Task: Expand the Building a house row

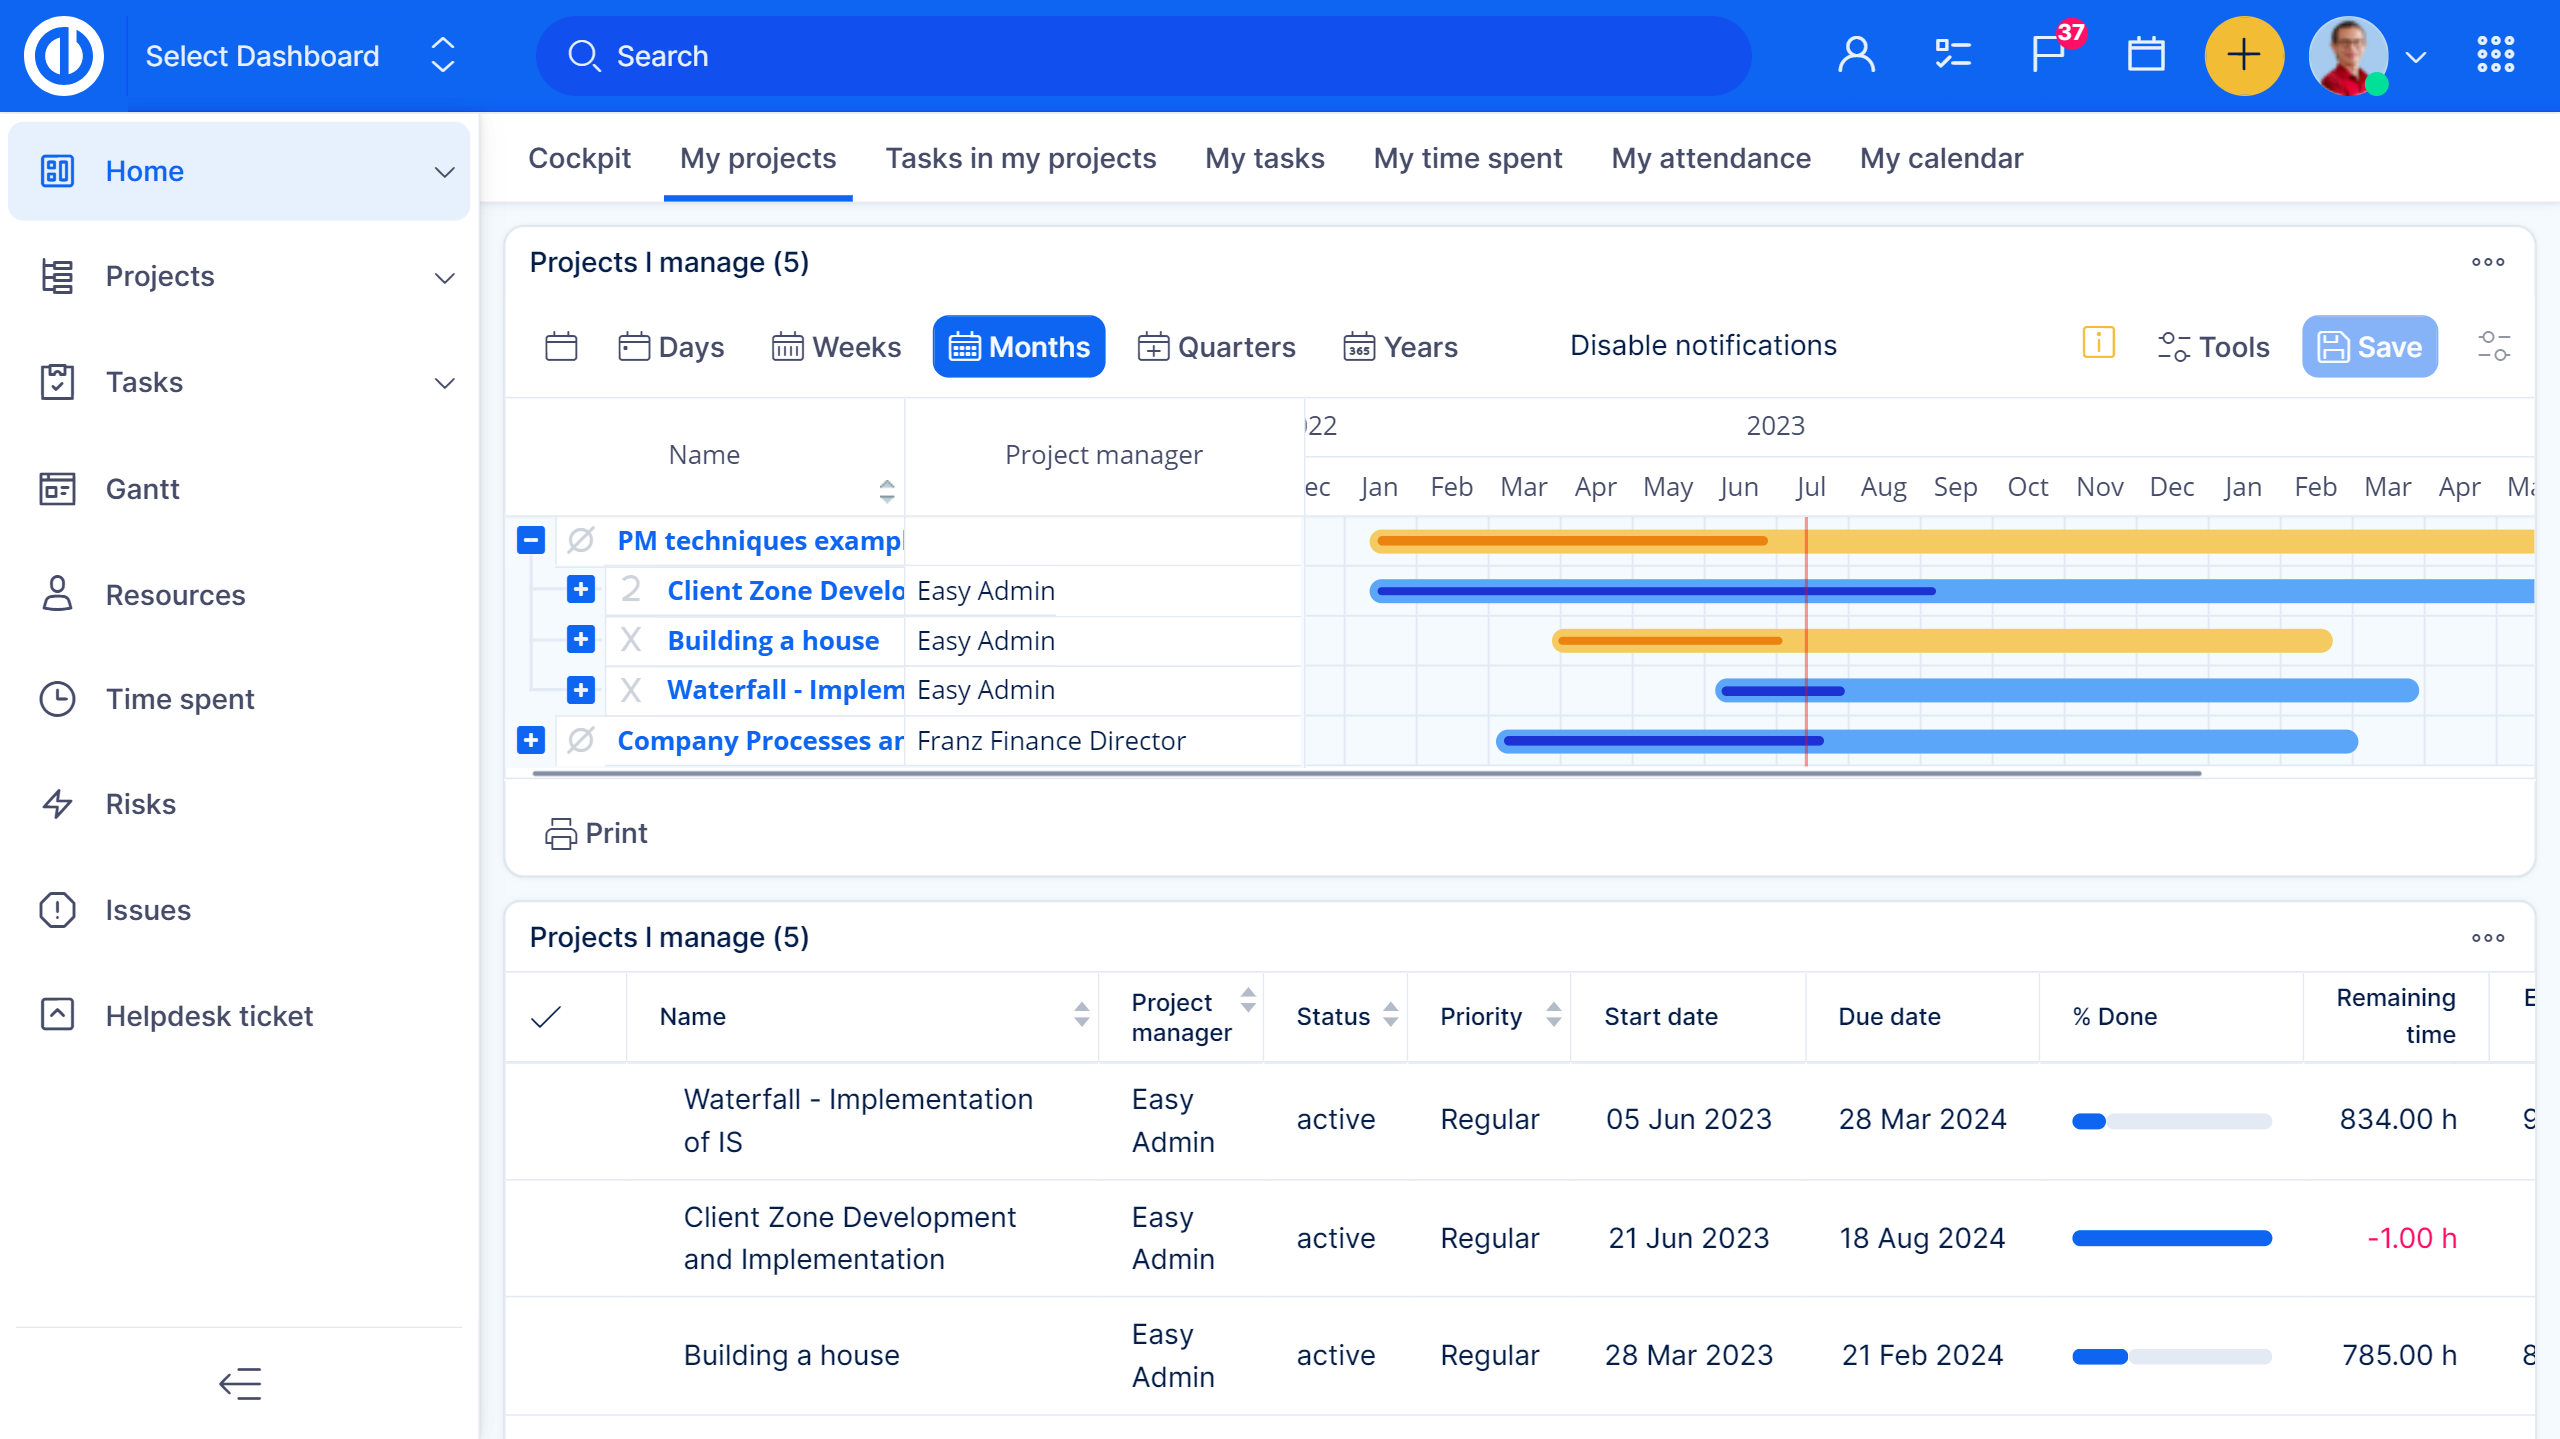Action: (x=580, y=640)
